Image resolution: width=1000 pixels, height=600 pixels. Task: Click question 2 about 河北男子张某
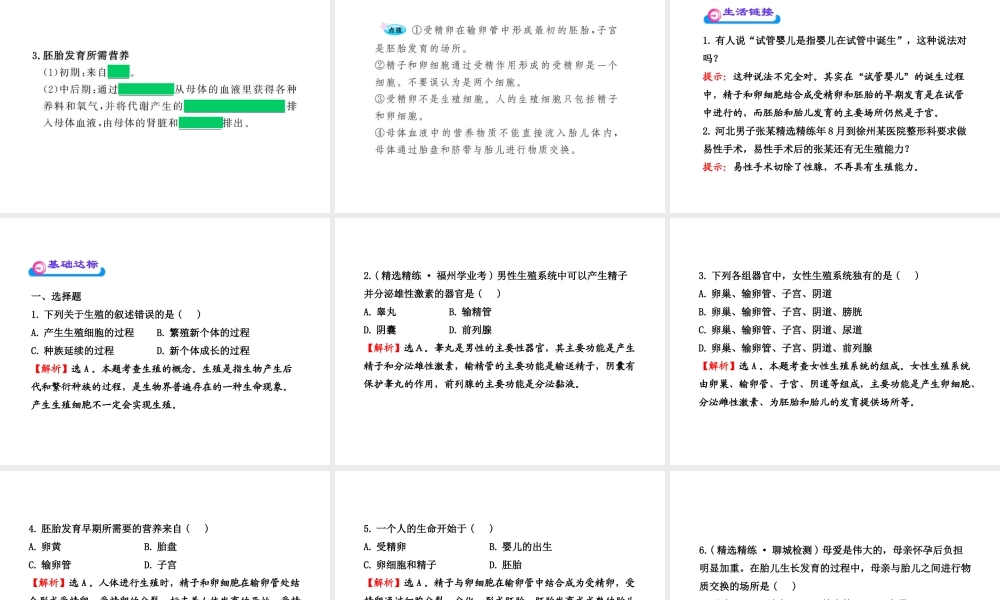[834, 140]
